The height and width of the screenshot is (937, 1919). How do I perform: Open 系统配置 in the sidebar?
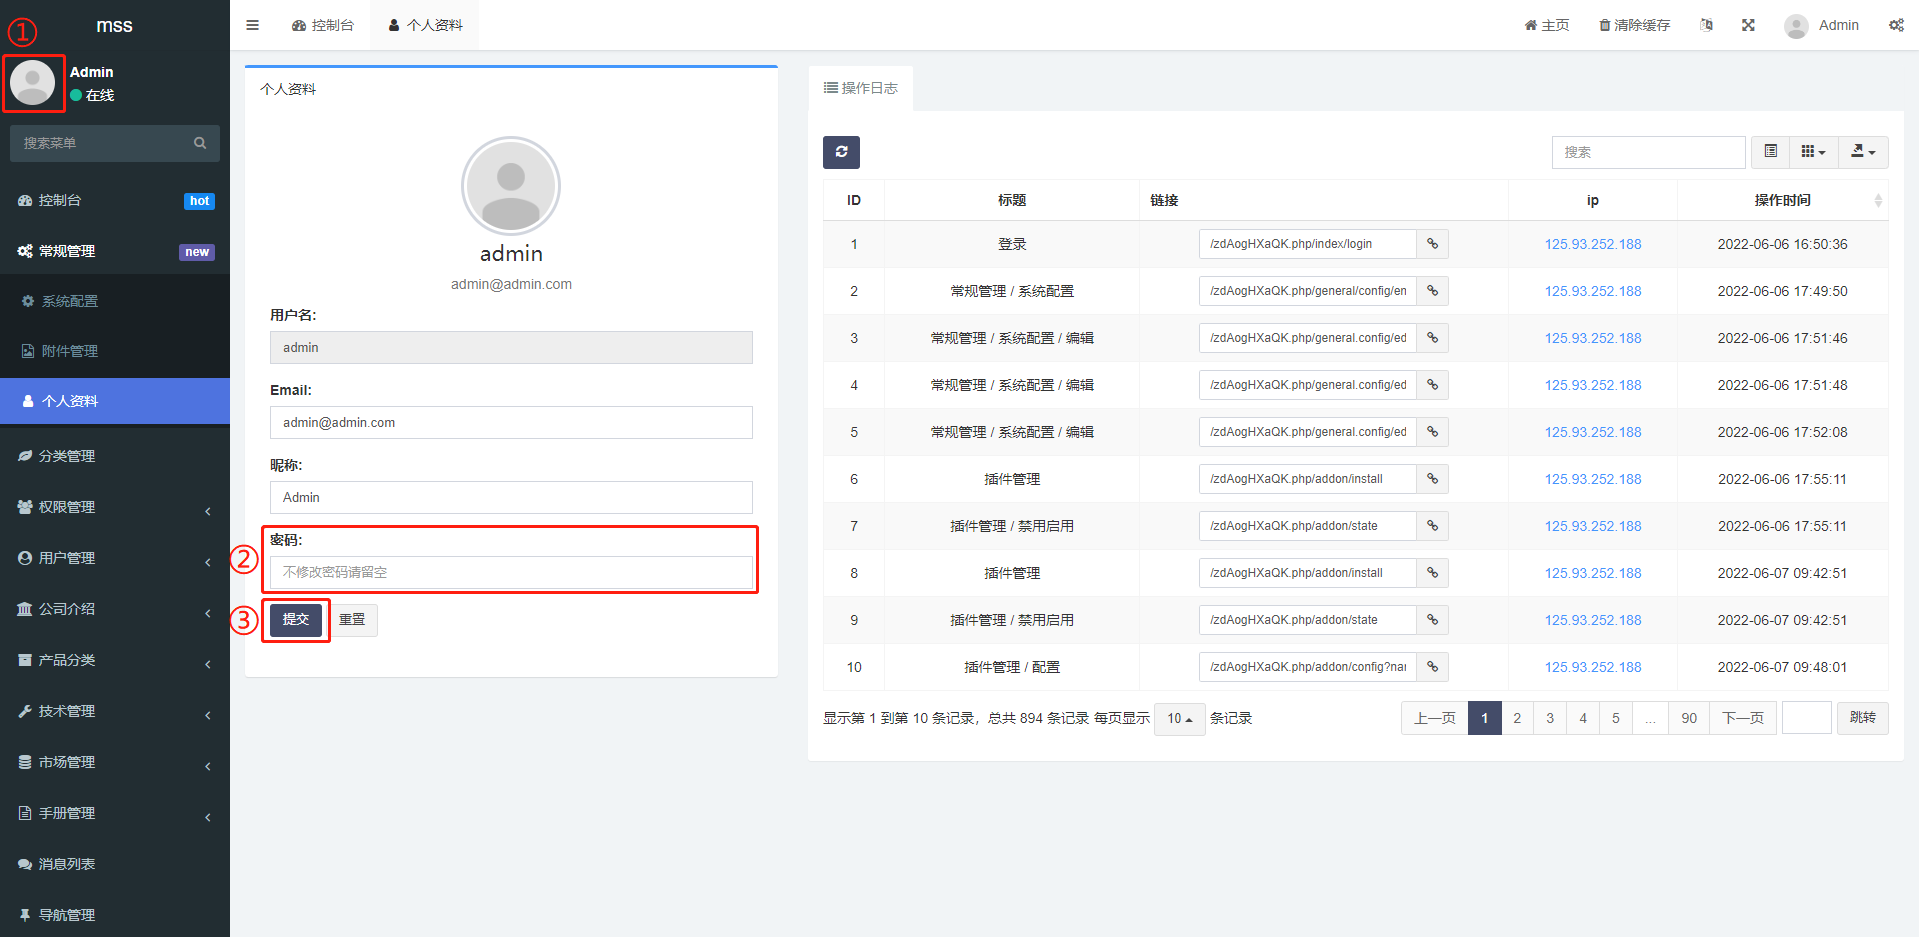pos(70,301)
